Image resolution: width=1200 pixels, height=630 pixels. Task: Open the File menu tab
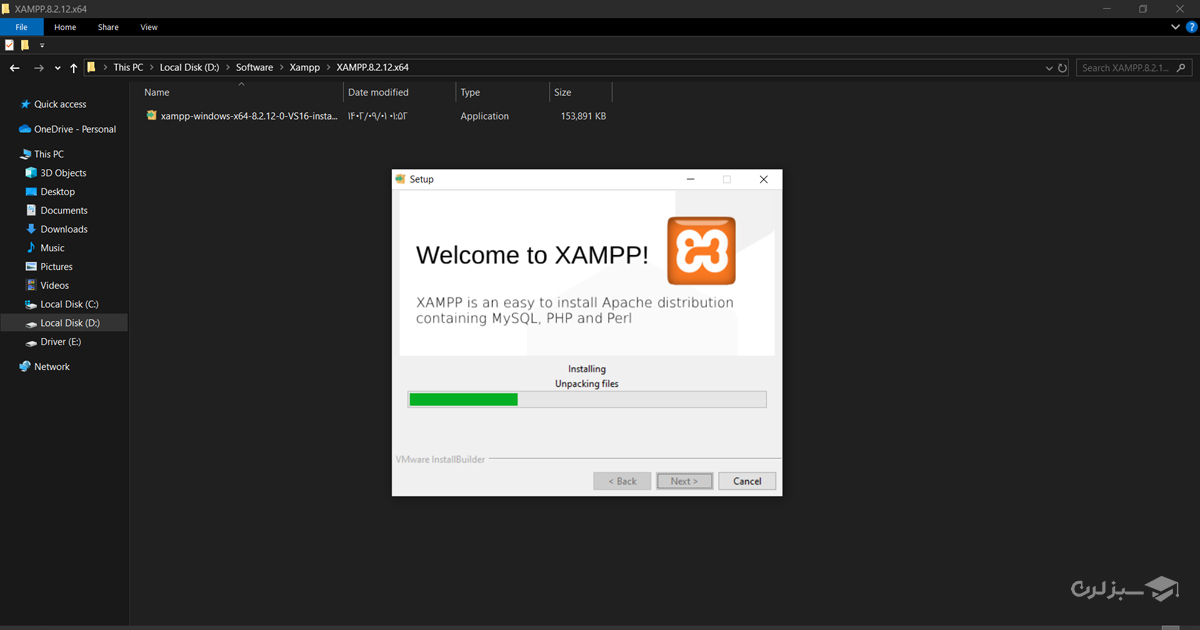(x=21, y=27)
